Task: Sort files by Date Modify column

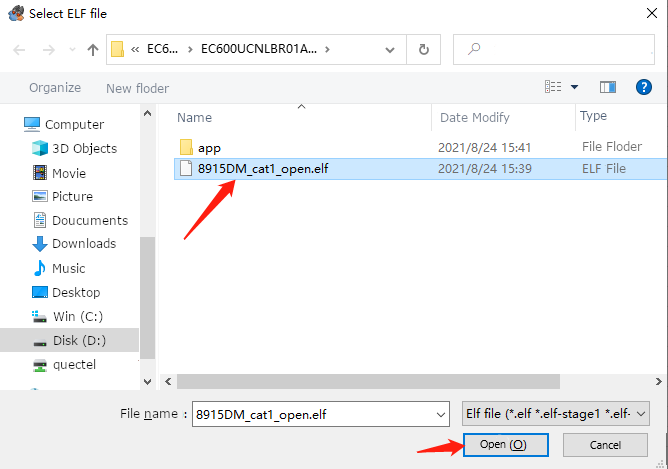Action: pyautogui.click(x=474, y=117)
